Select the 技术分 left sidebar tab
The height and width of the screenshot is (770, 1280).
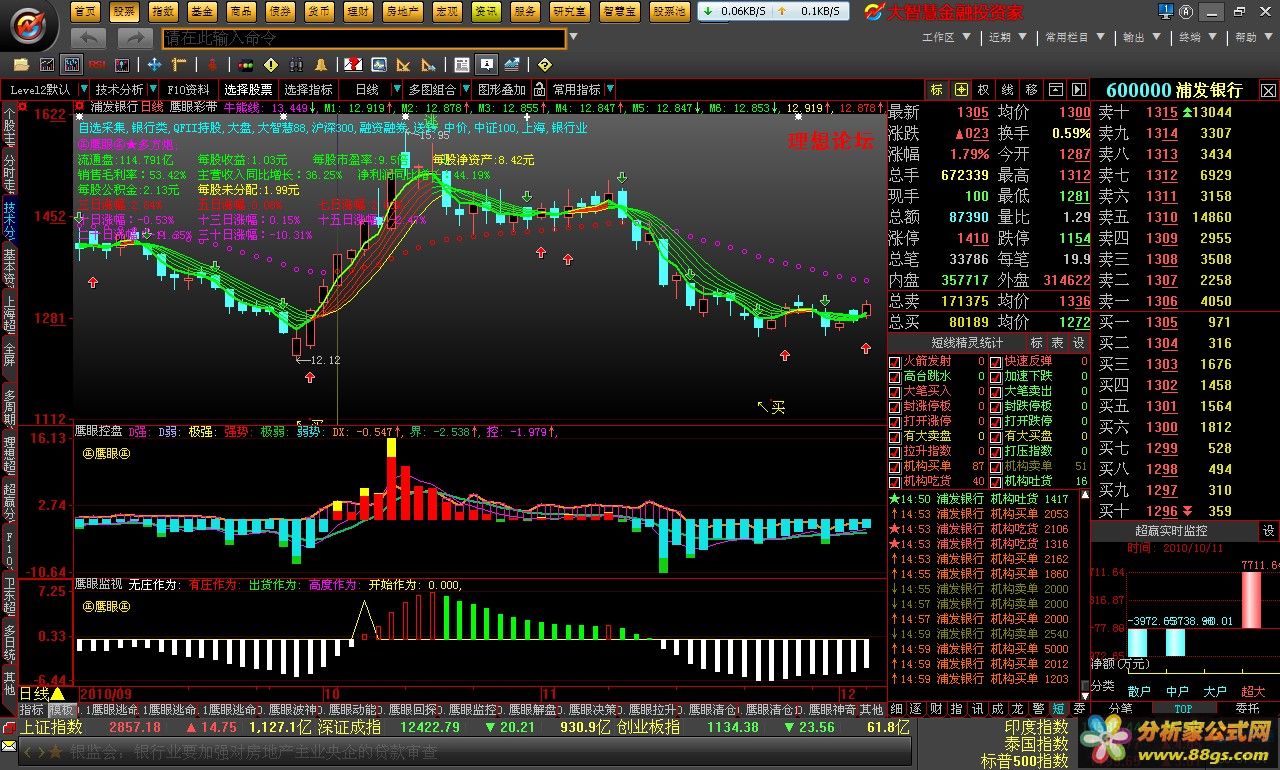click(9, 220)
